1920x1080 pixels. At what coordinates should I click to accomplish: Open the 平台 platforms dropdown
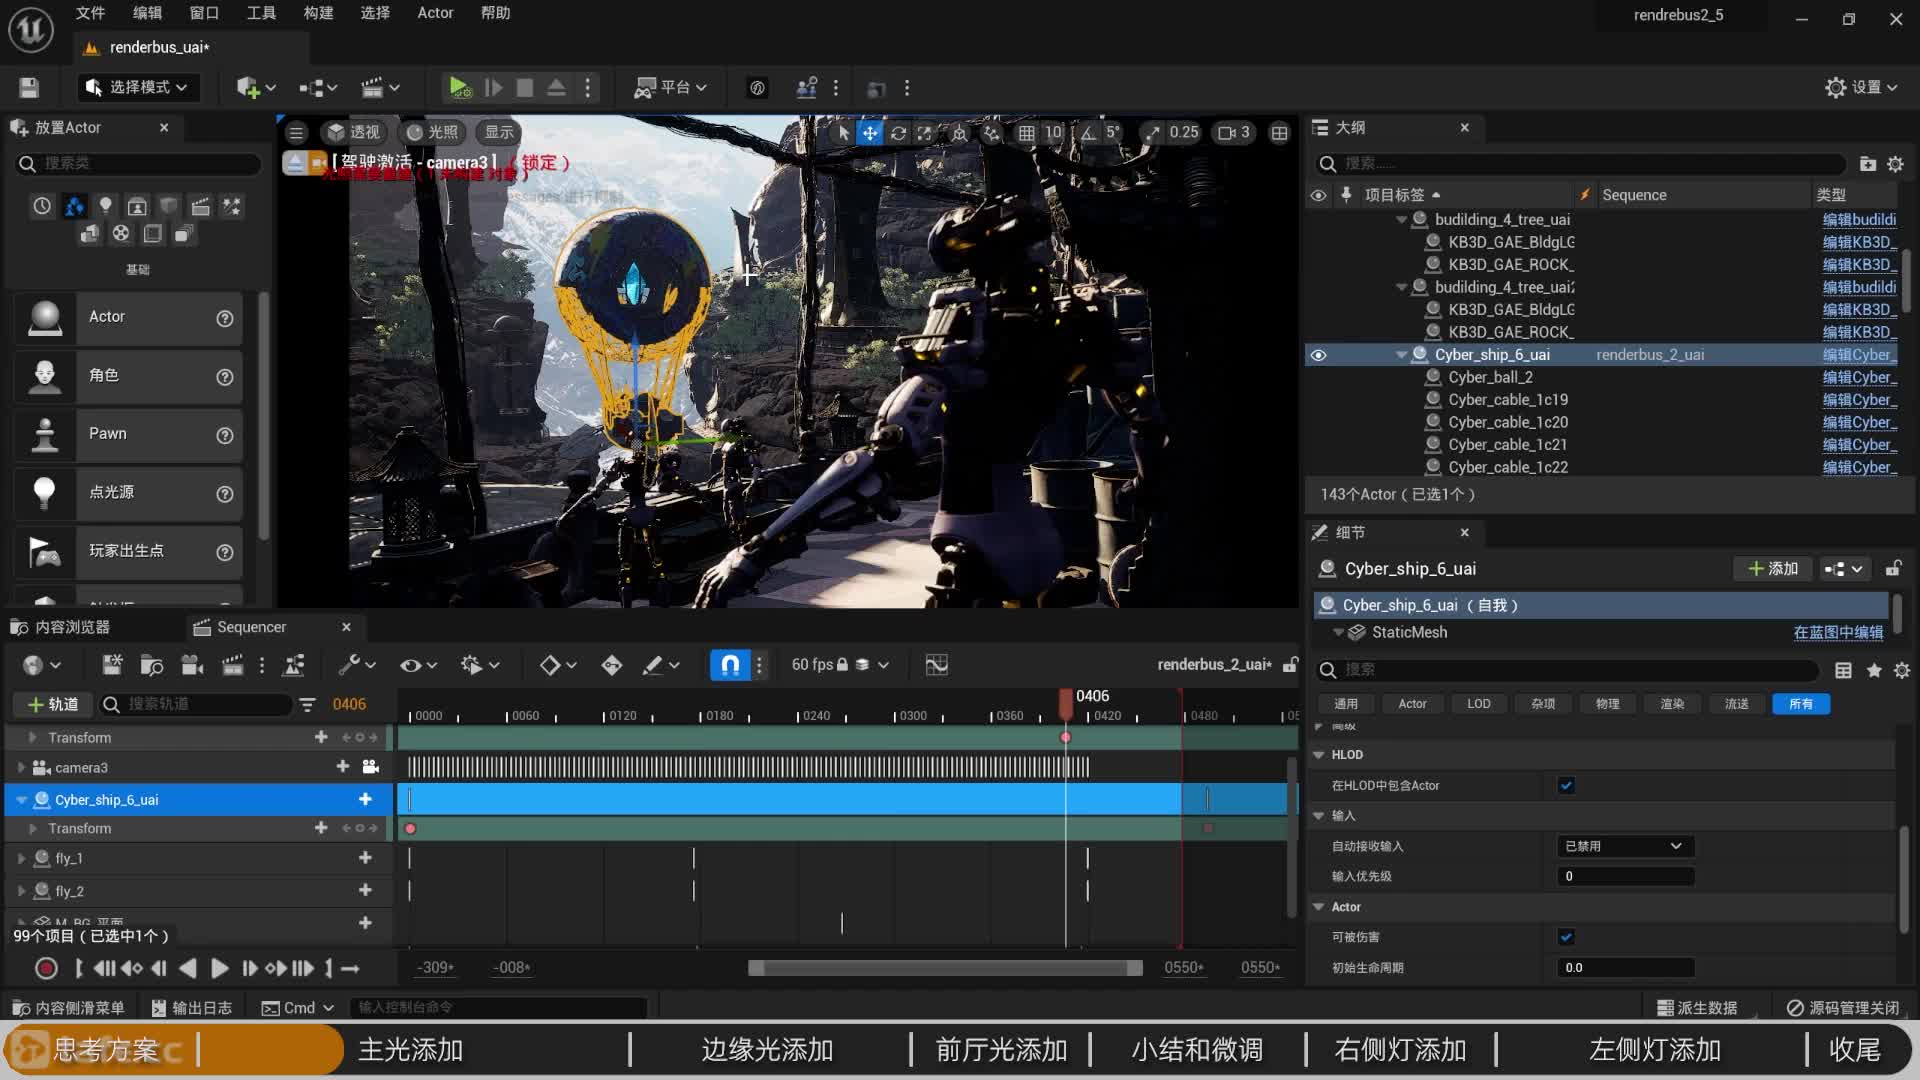click(x=671, y=88)
